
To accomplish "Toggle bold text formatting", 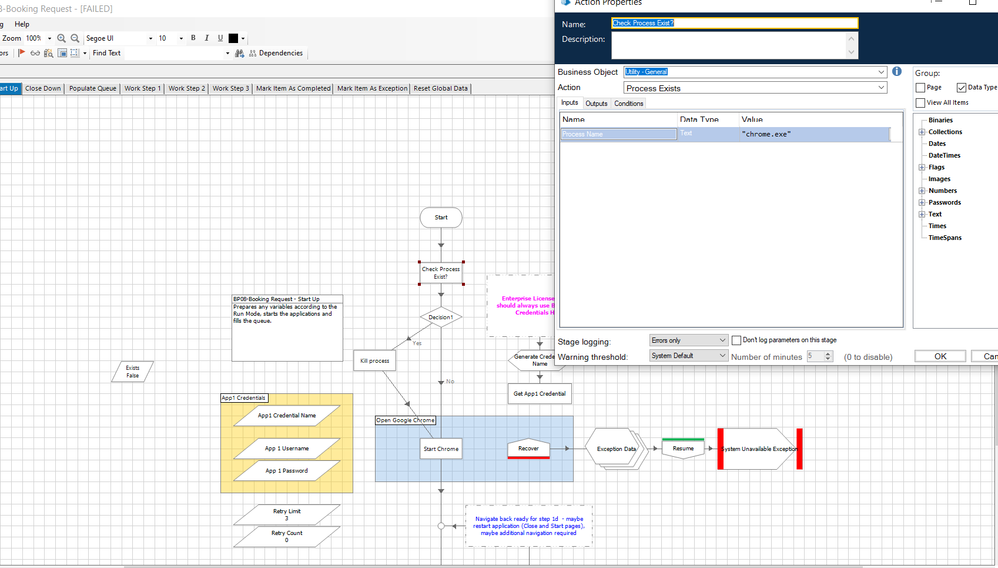I will pyautogui.click(x=193, y=38).
